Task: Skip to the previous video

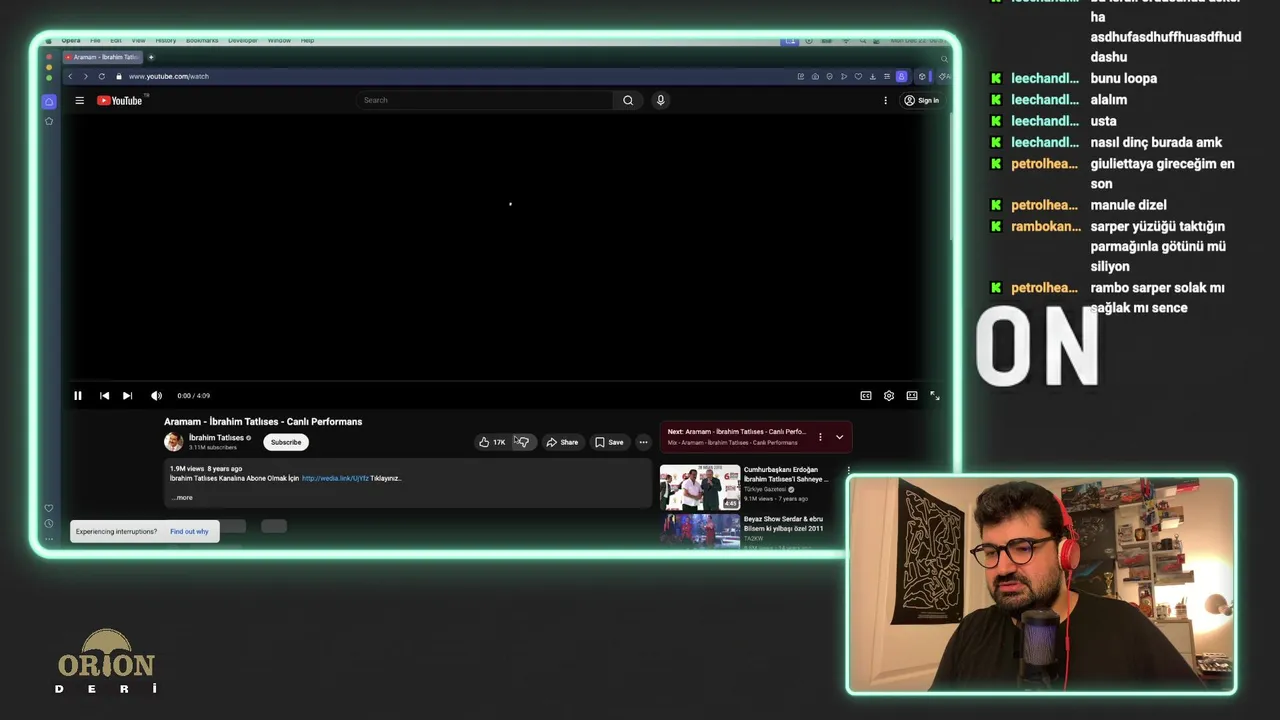Action: (104, 396)
